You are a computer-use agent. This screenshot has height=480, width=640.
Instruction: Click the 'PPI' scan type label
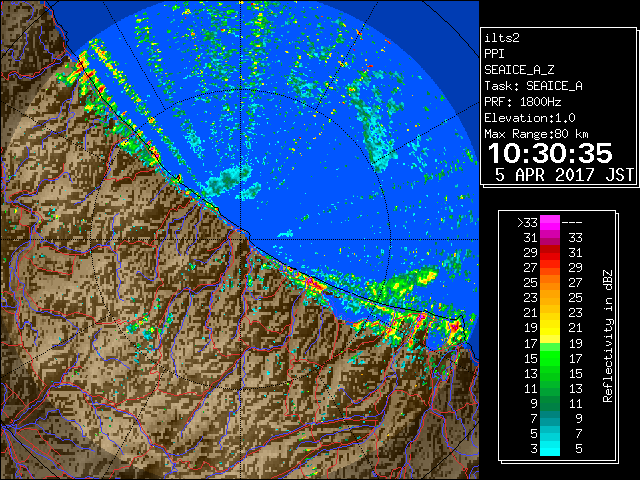coord(494,54)
